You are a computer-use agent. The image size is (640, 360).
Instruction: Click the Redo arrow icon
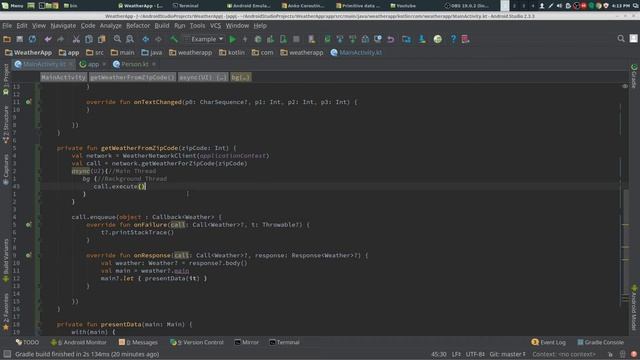[60, 39]
